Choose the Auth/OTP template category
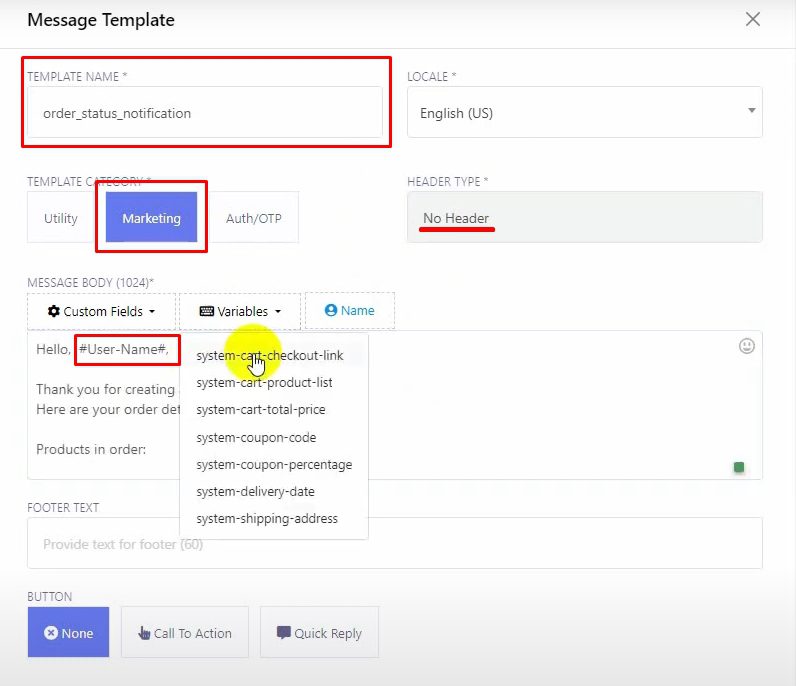Viewport: 796px width, 686px height. coord(254,218)
